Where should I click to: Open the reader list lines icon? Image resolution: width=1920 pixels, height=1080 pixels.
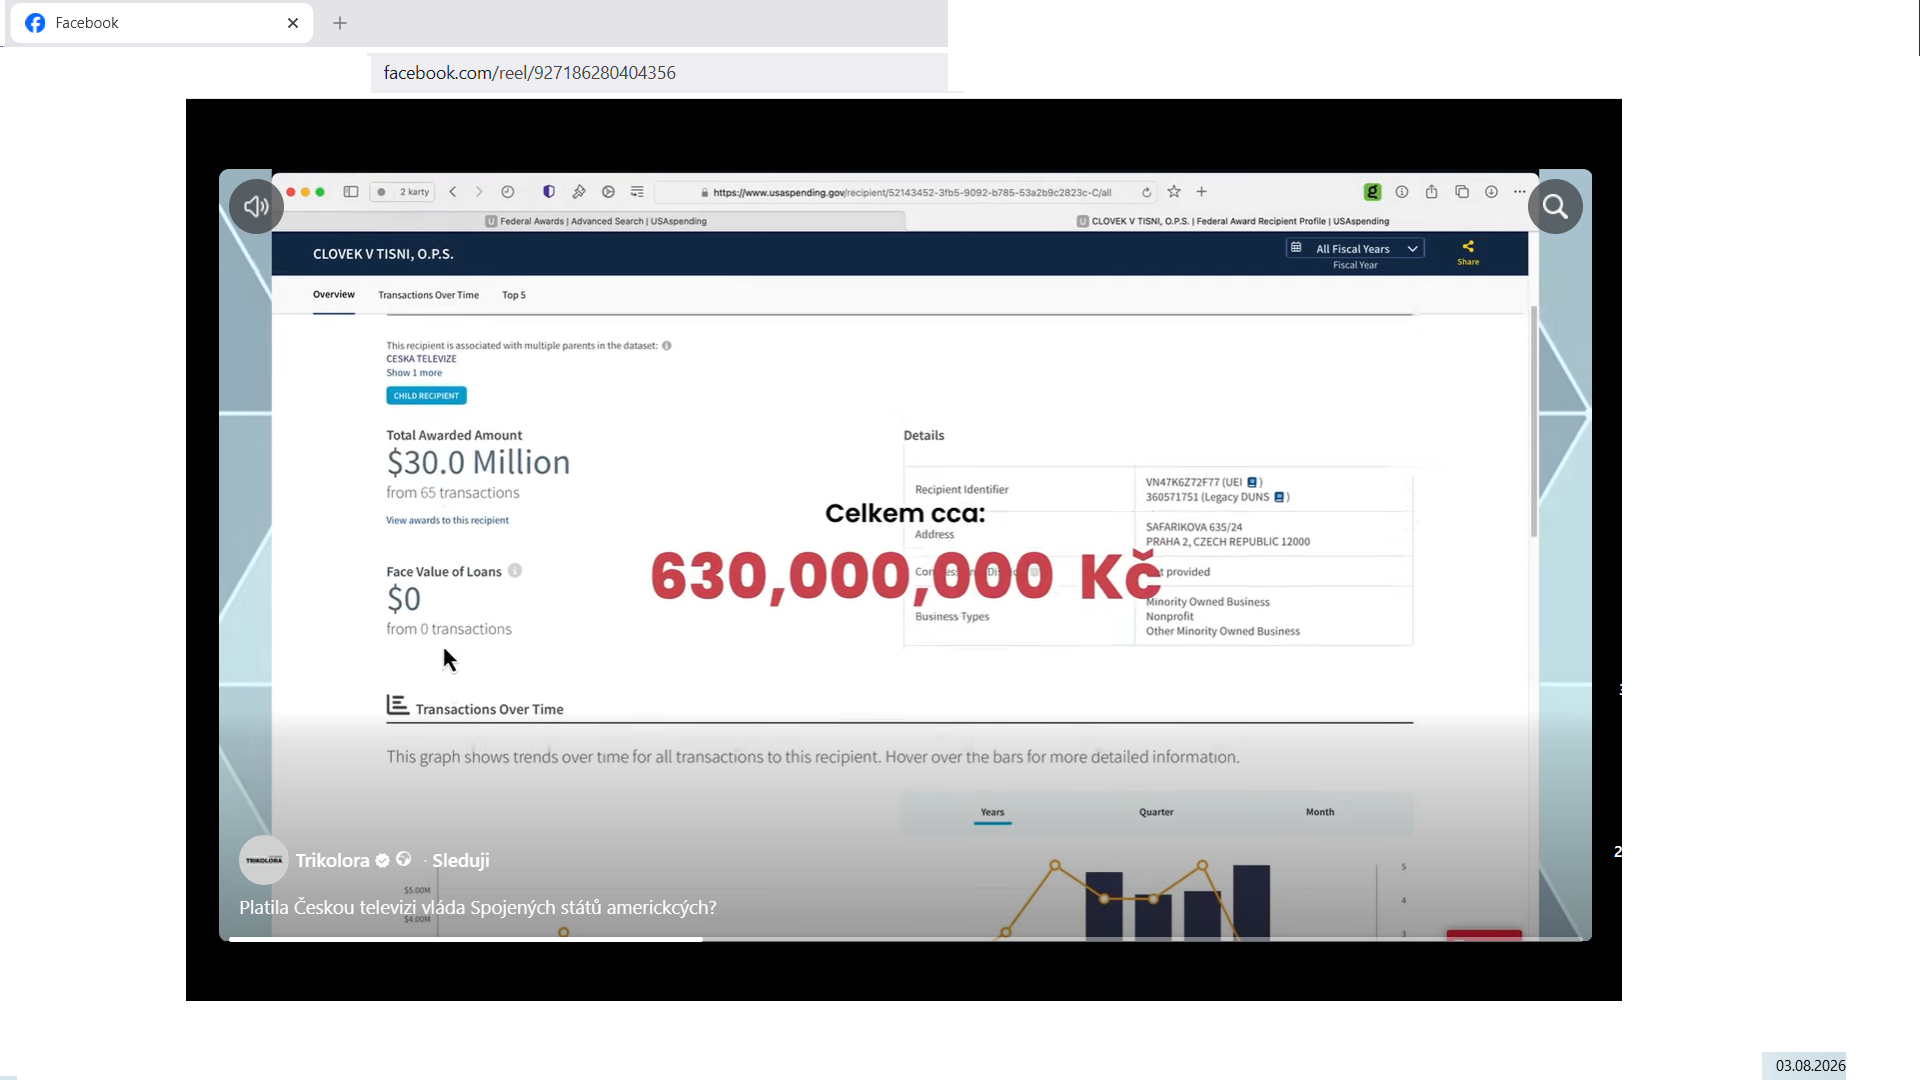point(637,192)
